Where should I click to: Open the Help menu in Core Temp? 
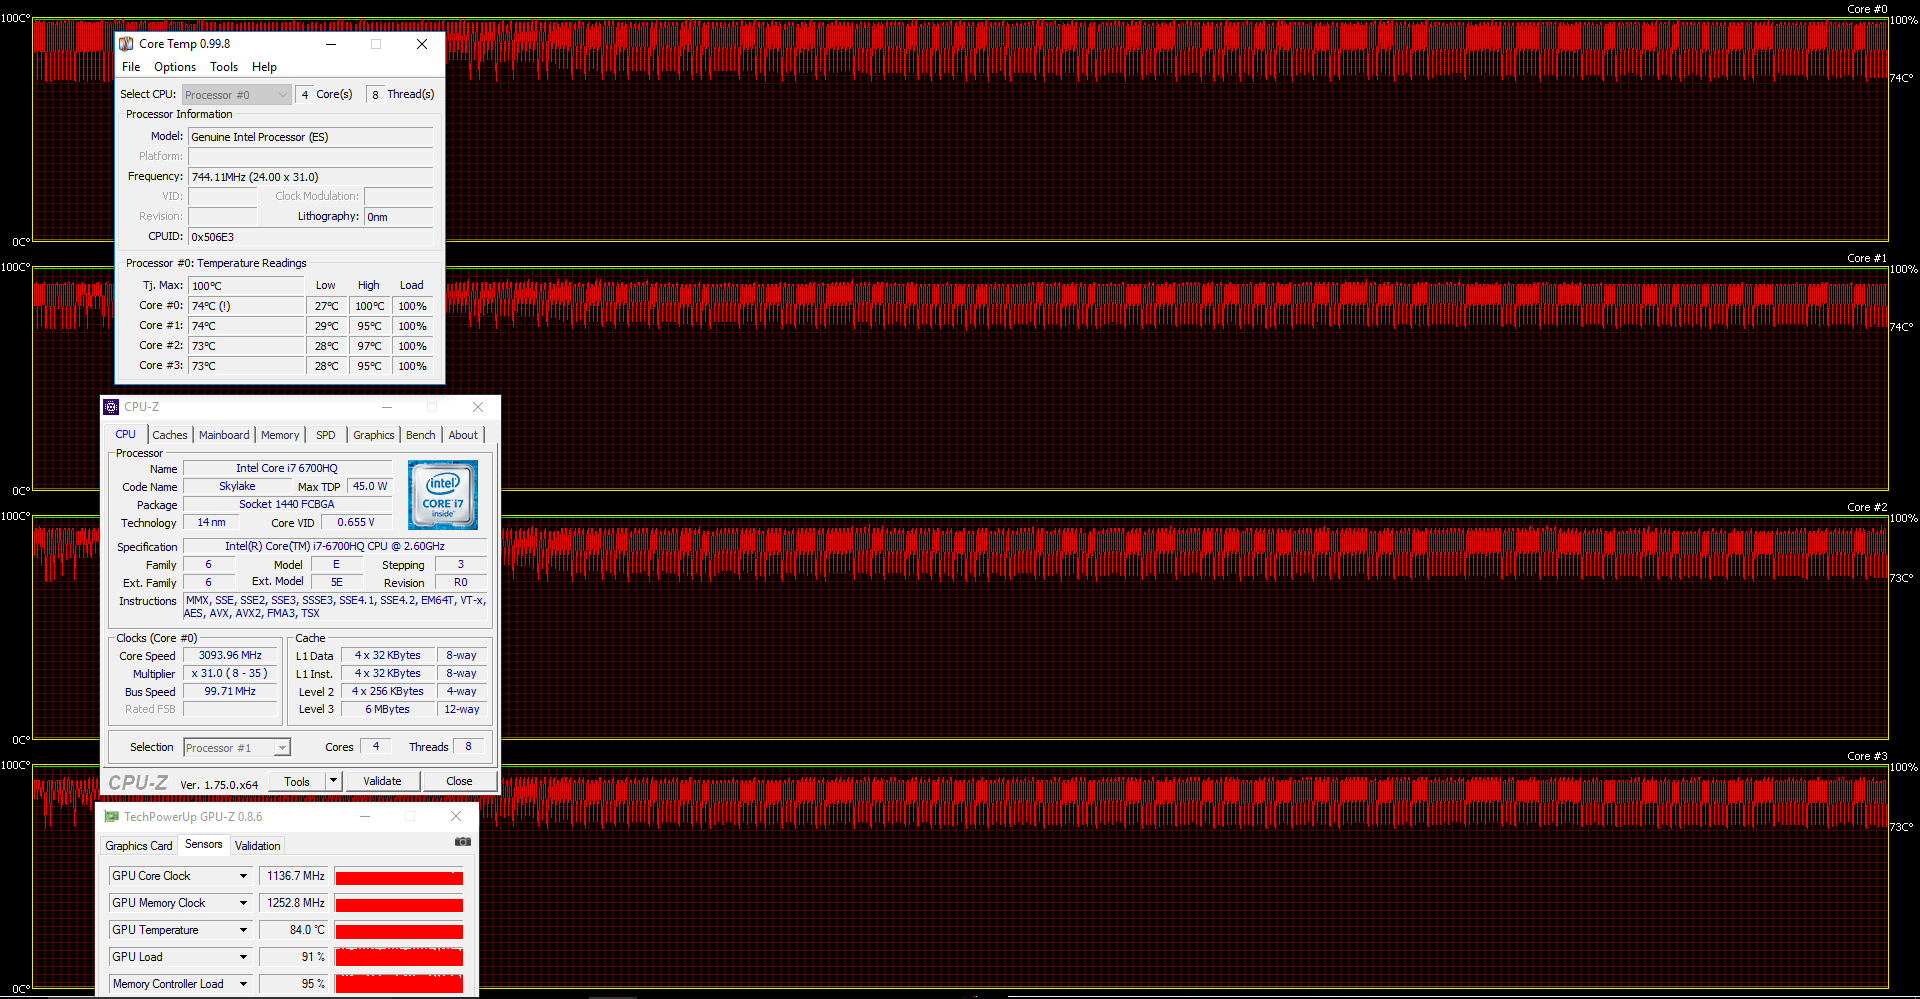pyautogui.click(x=264, y=67)
